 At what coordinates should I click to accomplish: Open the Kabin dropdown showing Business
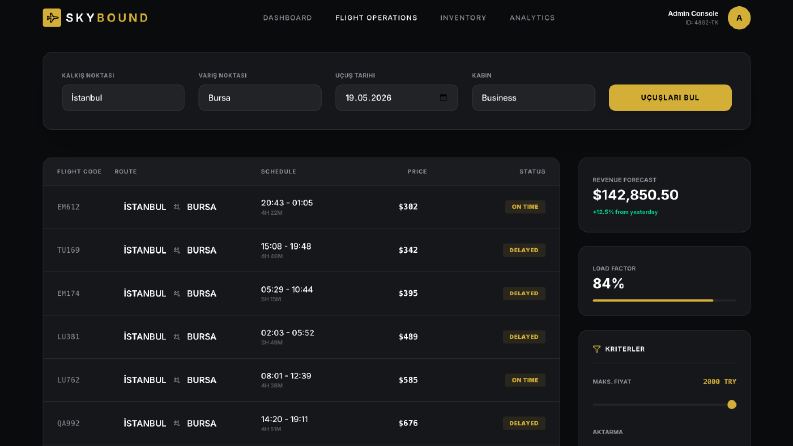point(533,98)
